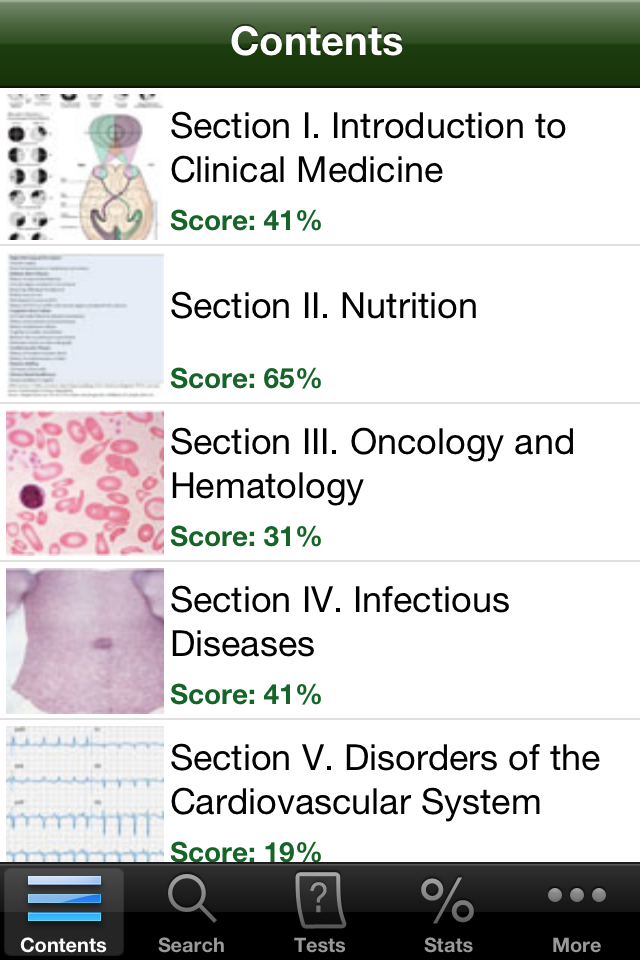Click the Score: 65% label

tap(246, 378)
